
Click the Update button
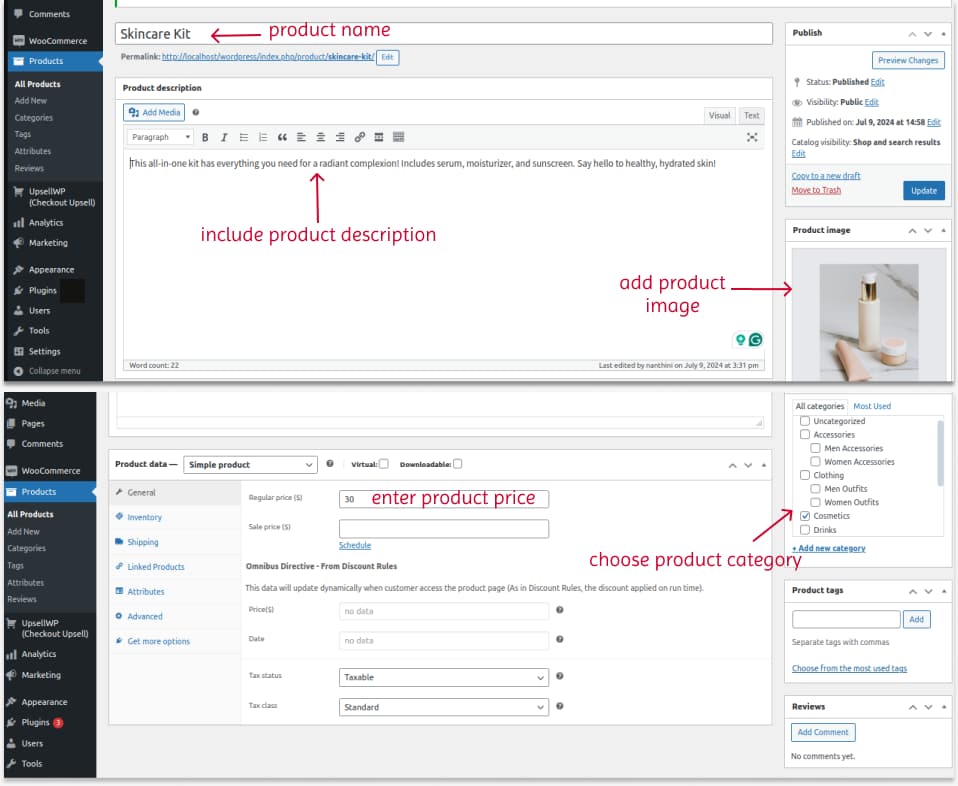coord(924,191)
